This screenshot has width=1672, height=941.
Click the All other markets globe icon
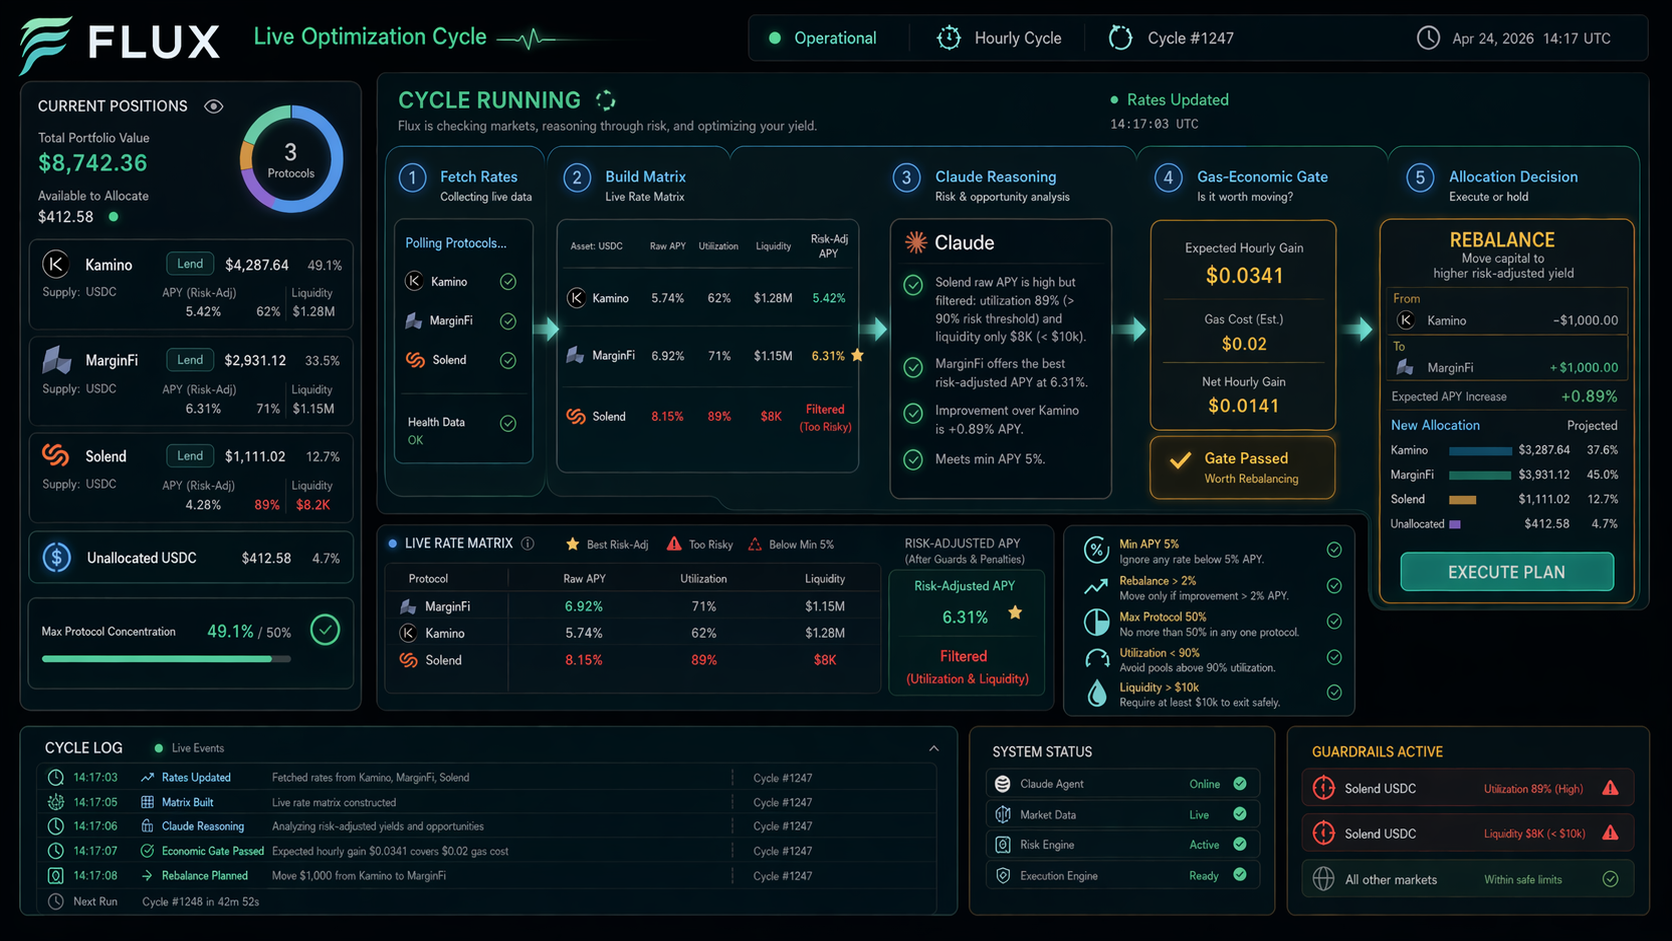coord(1323,879)
